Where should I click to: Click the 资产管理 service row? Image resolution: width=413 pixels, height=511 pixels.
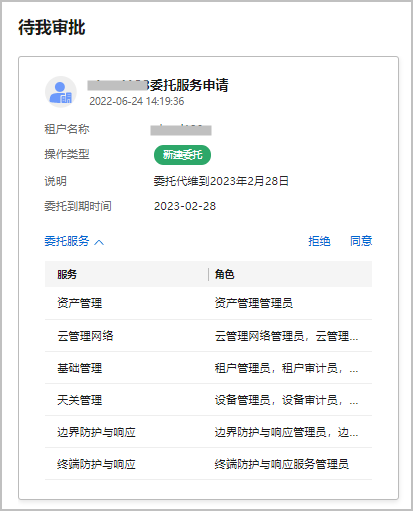click(x=208, y=303)
